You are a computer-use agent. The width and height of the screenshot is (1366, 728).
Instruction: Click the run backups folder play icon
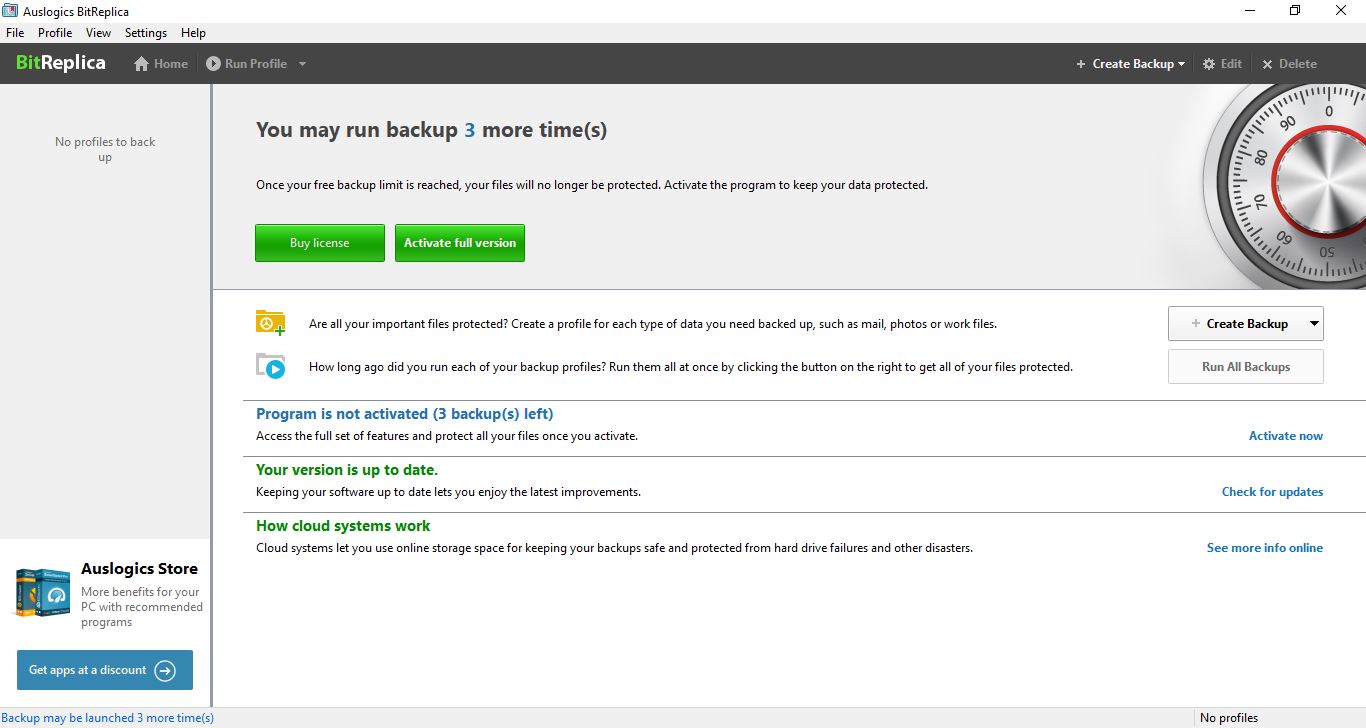pos(270,366)
